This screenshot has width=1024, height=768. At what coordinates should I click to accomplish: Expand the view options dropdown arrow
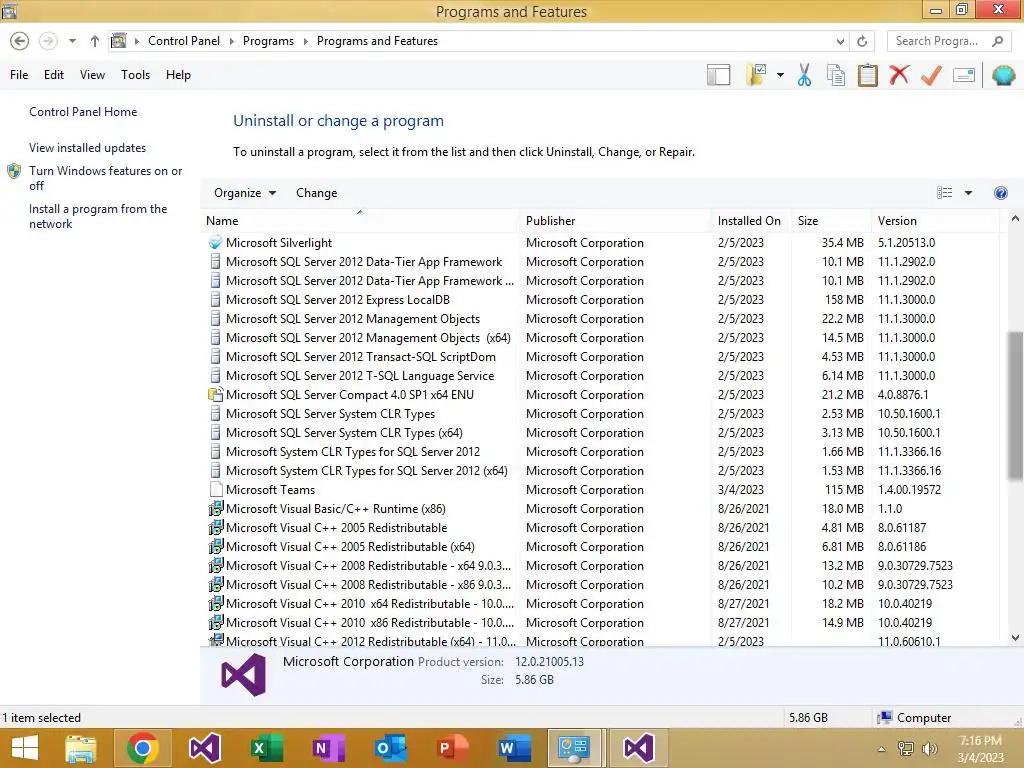(x=968, y=193)
